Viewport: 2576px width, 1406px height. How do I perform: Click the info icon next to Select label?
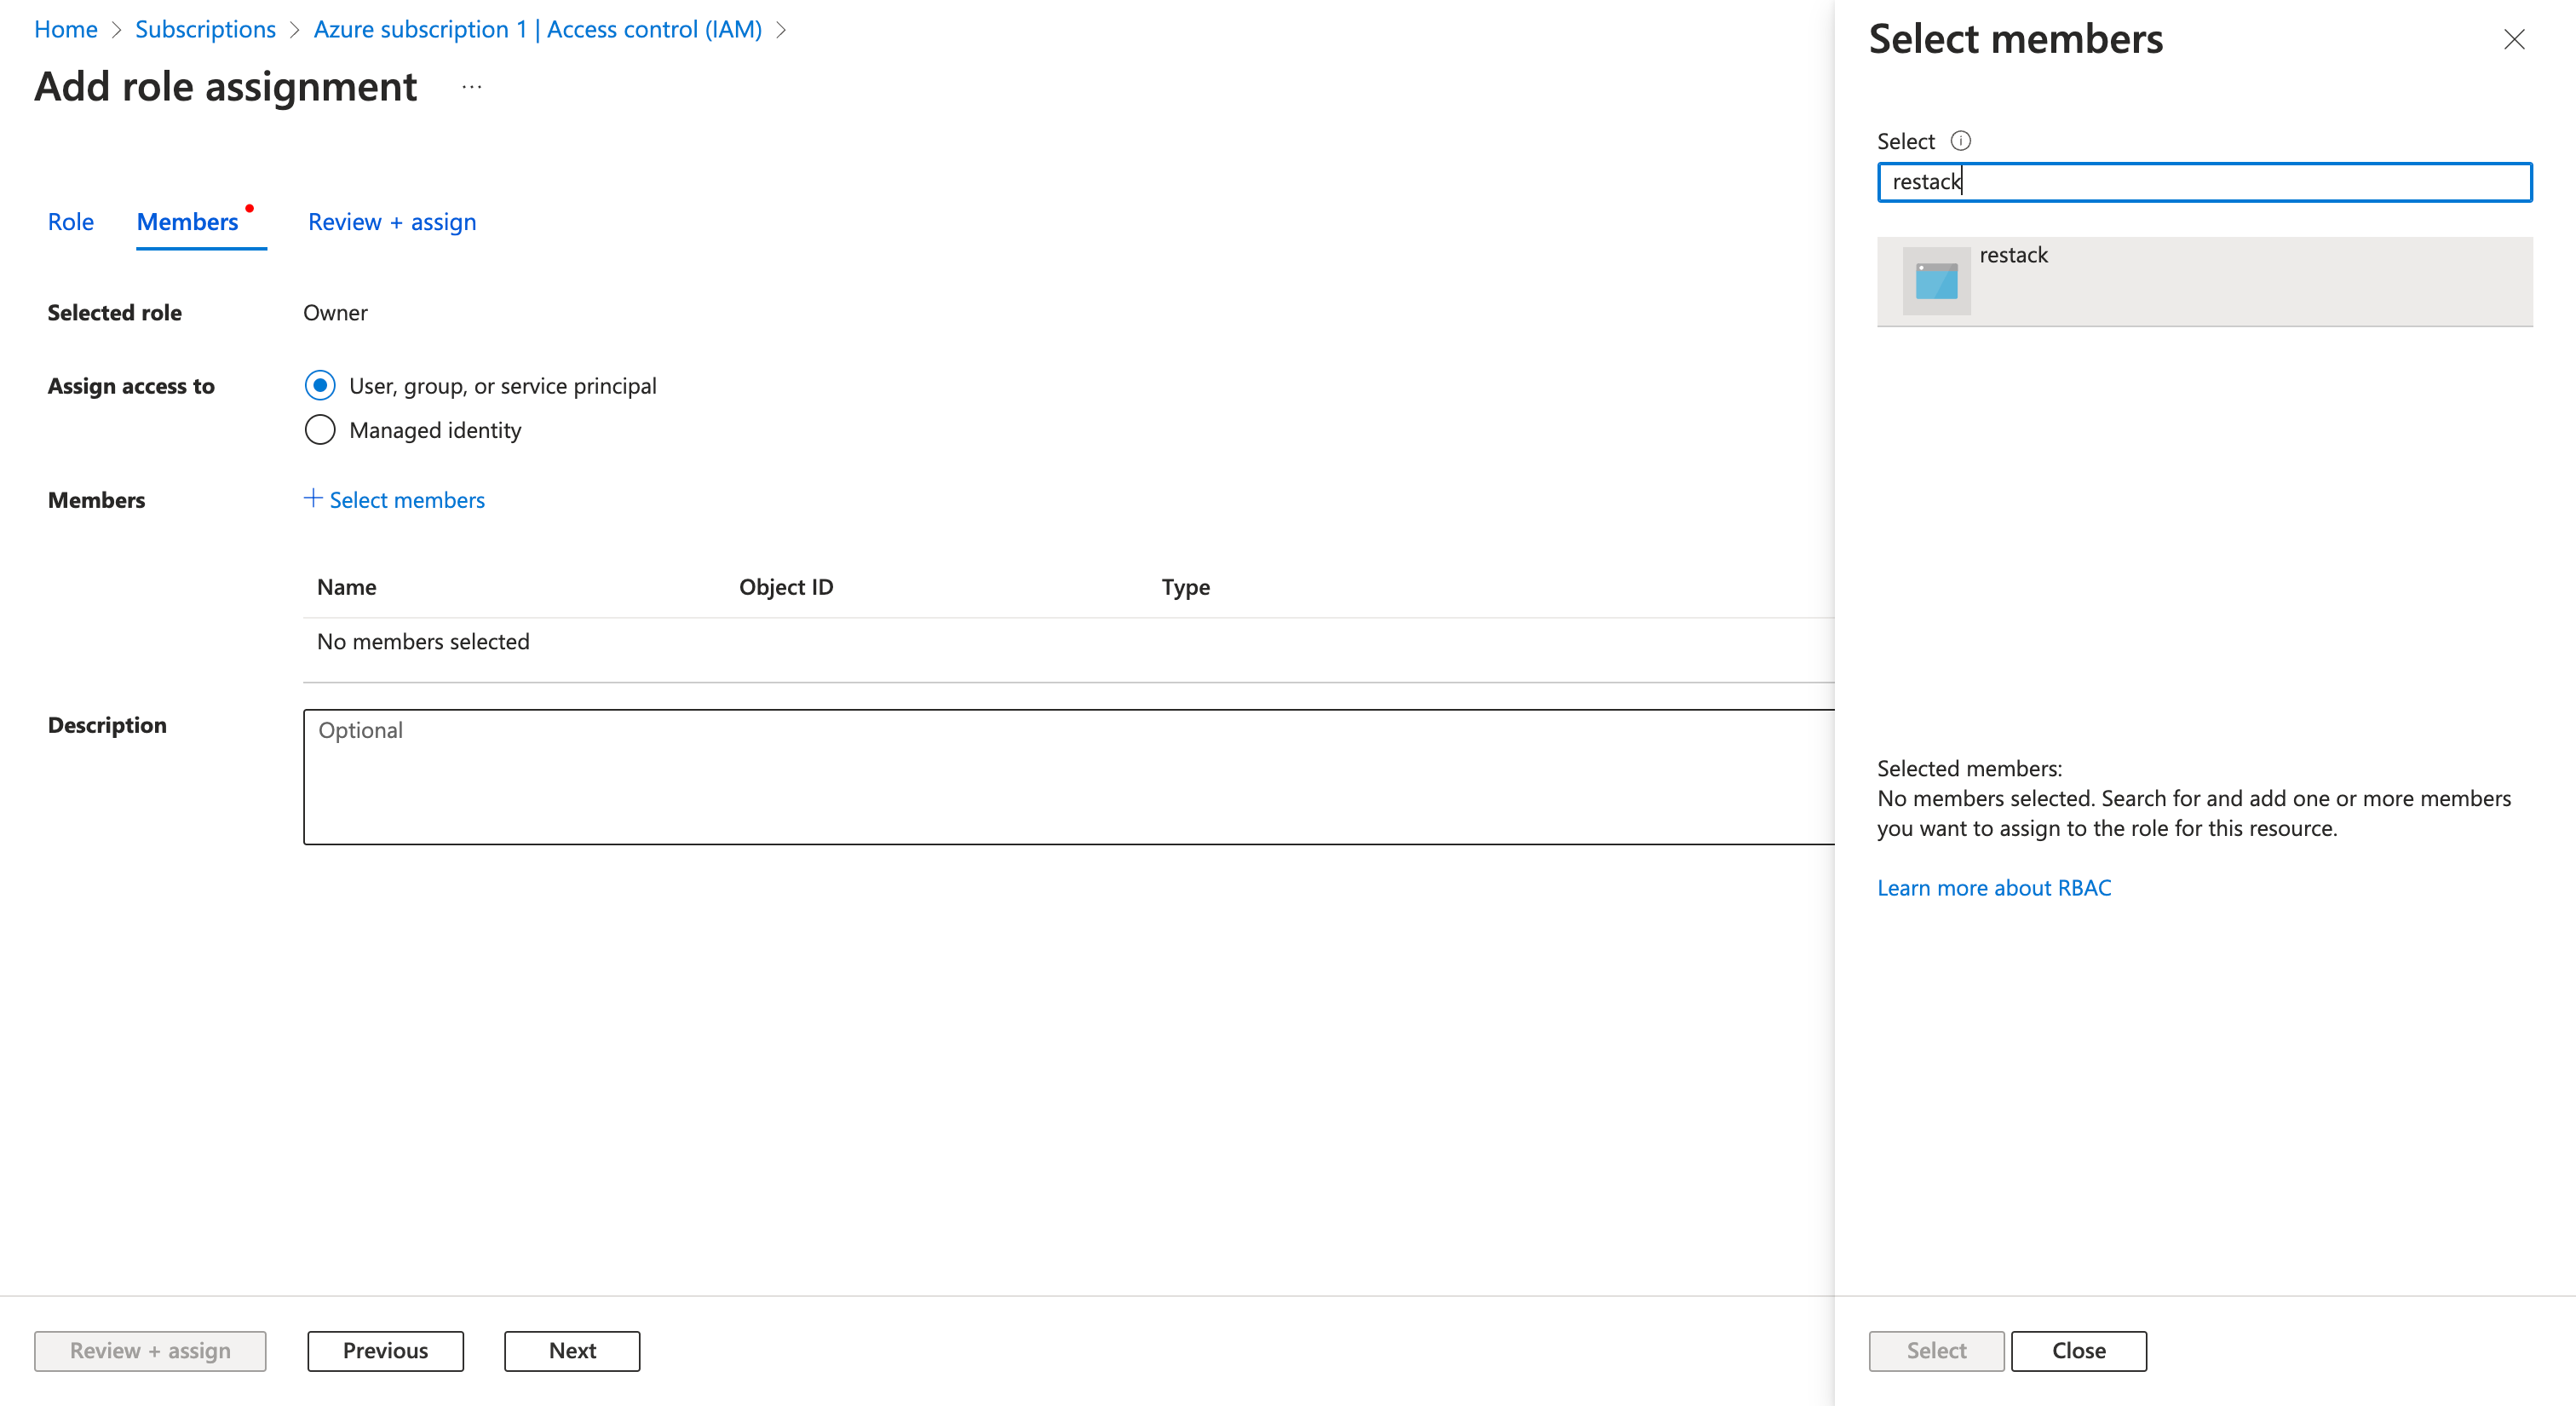1963,141
